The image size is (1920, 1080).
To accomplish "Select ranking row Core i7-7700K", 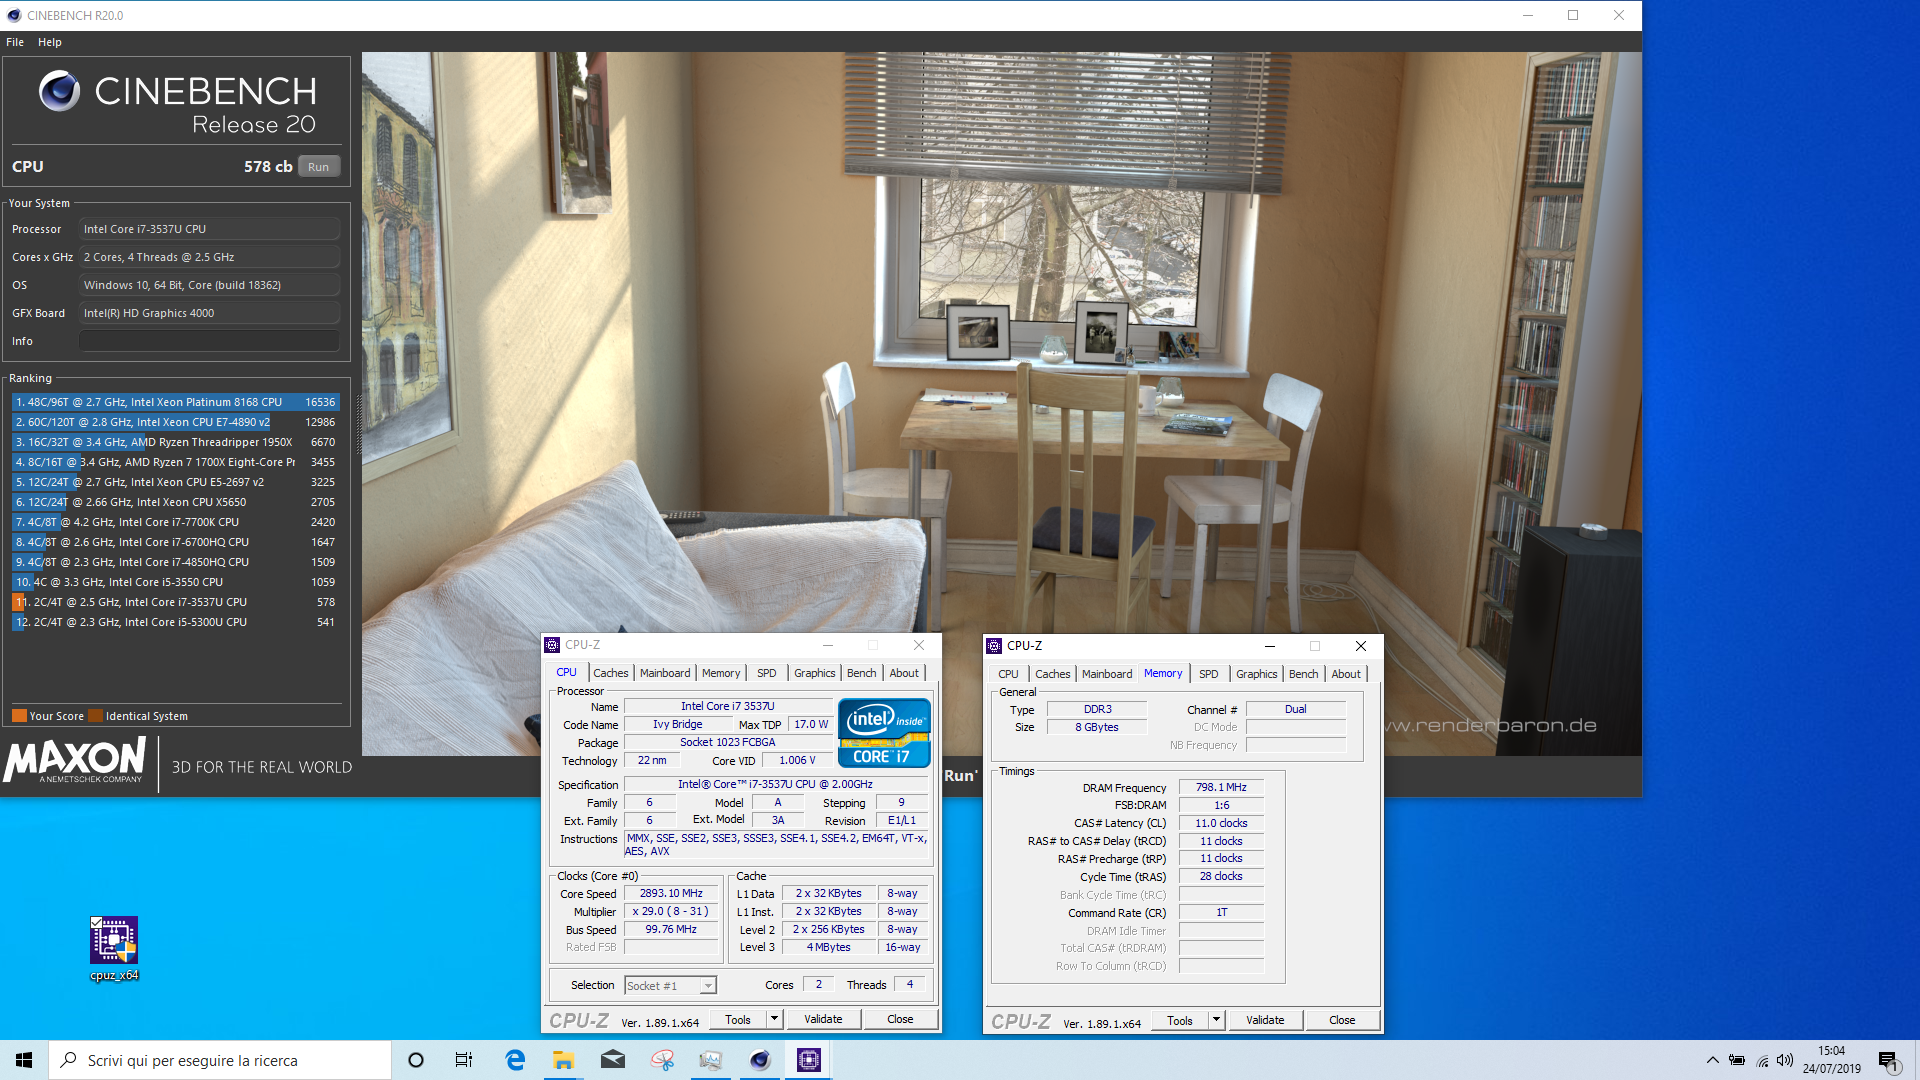I will pyautogui.click(x=176, y=522).
